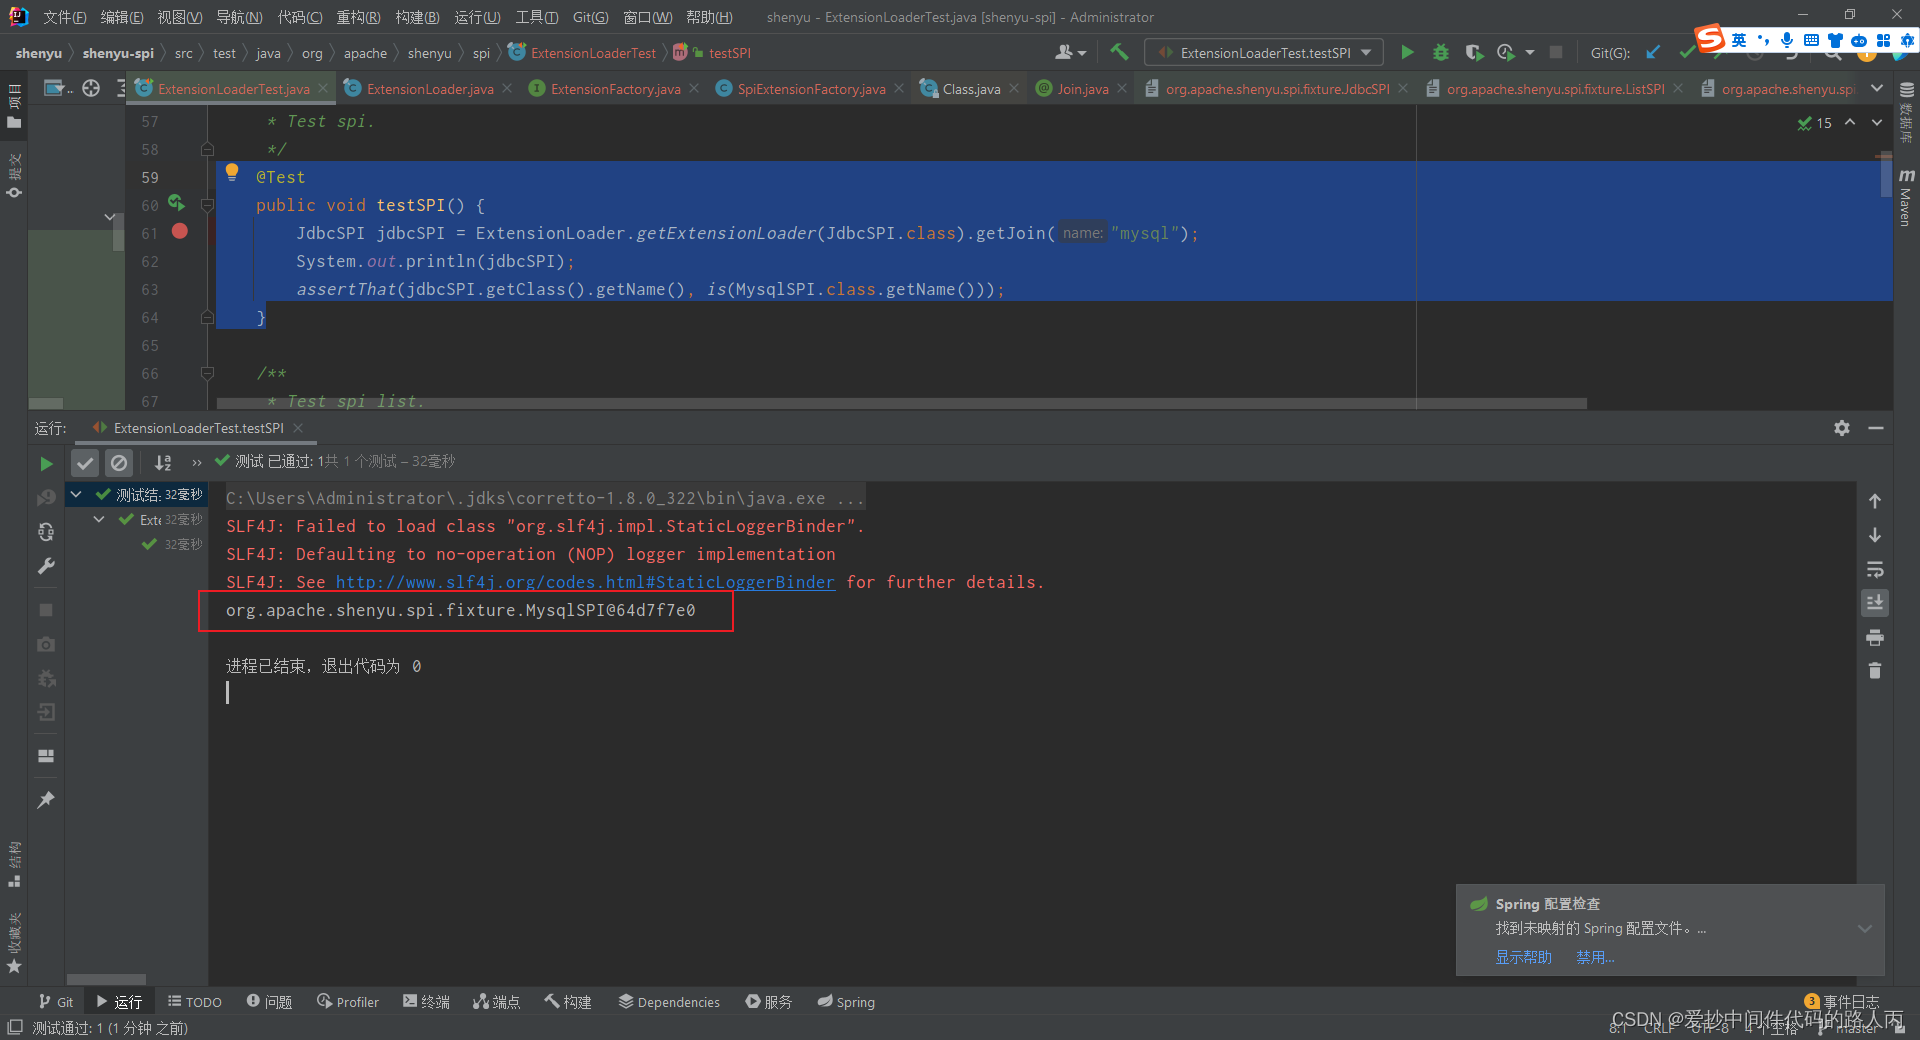Fold the testSPI method at line 60
1920x1040 pixels.
[207, 205]
